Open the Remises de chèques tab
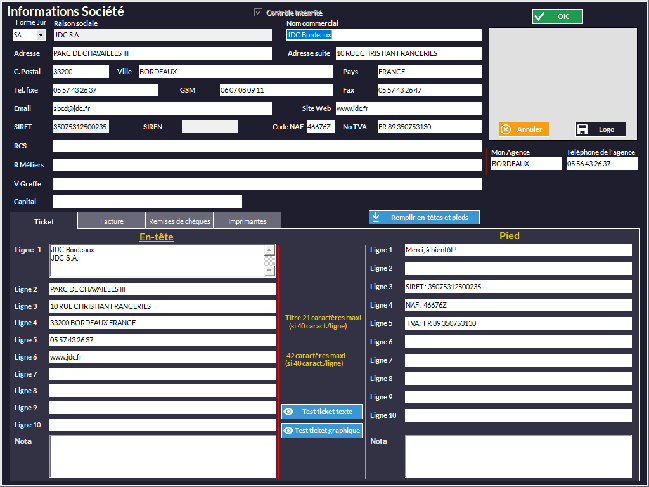This screenshot has width=649, height=487. (x=178, y=220)
